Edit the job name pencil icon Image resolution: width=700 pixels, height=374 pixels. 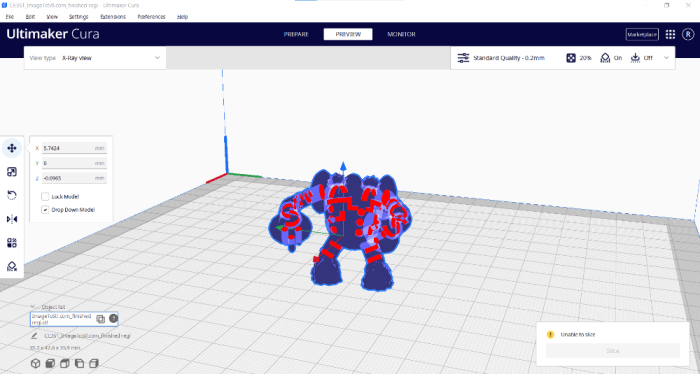pyautogui.click(x=34, y=336)
